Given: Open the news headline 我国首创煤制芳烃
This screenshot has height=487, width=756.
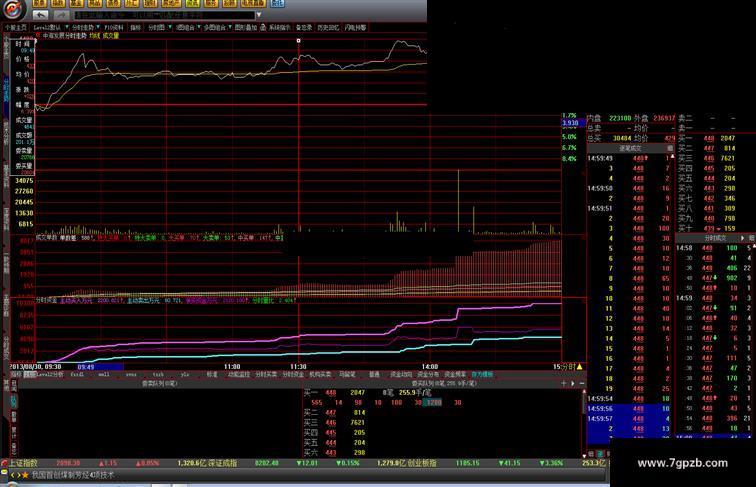Looking at the screenshot, I should point(73,475).
